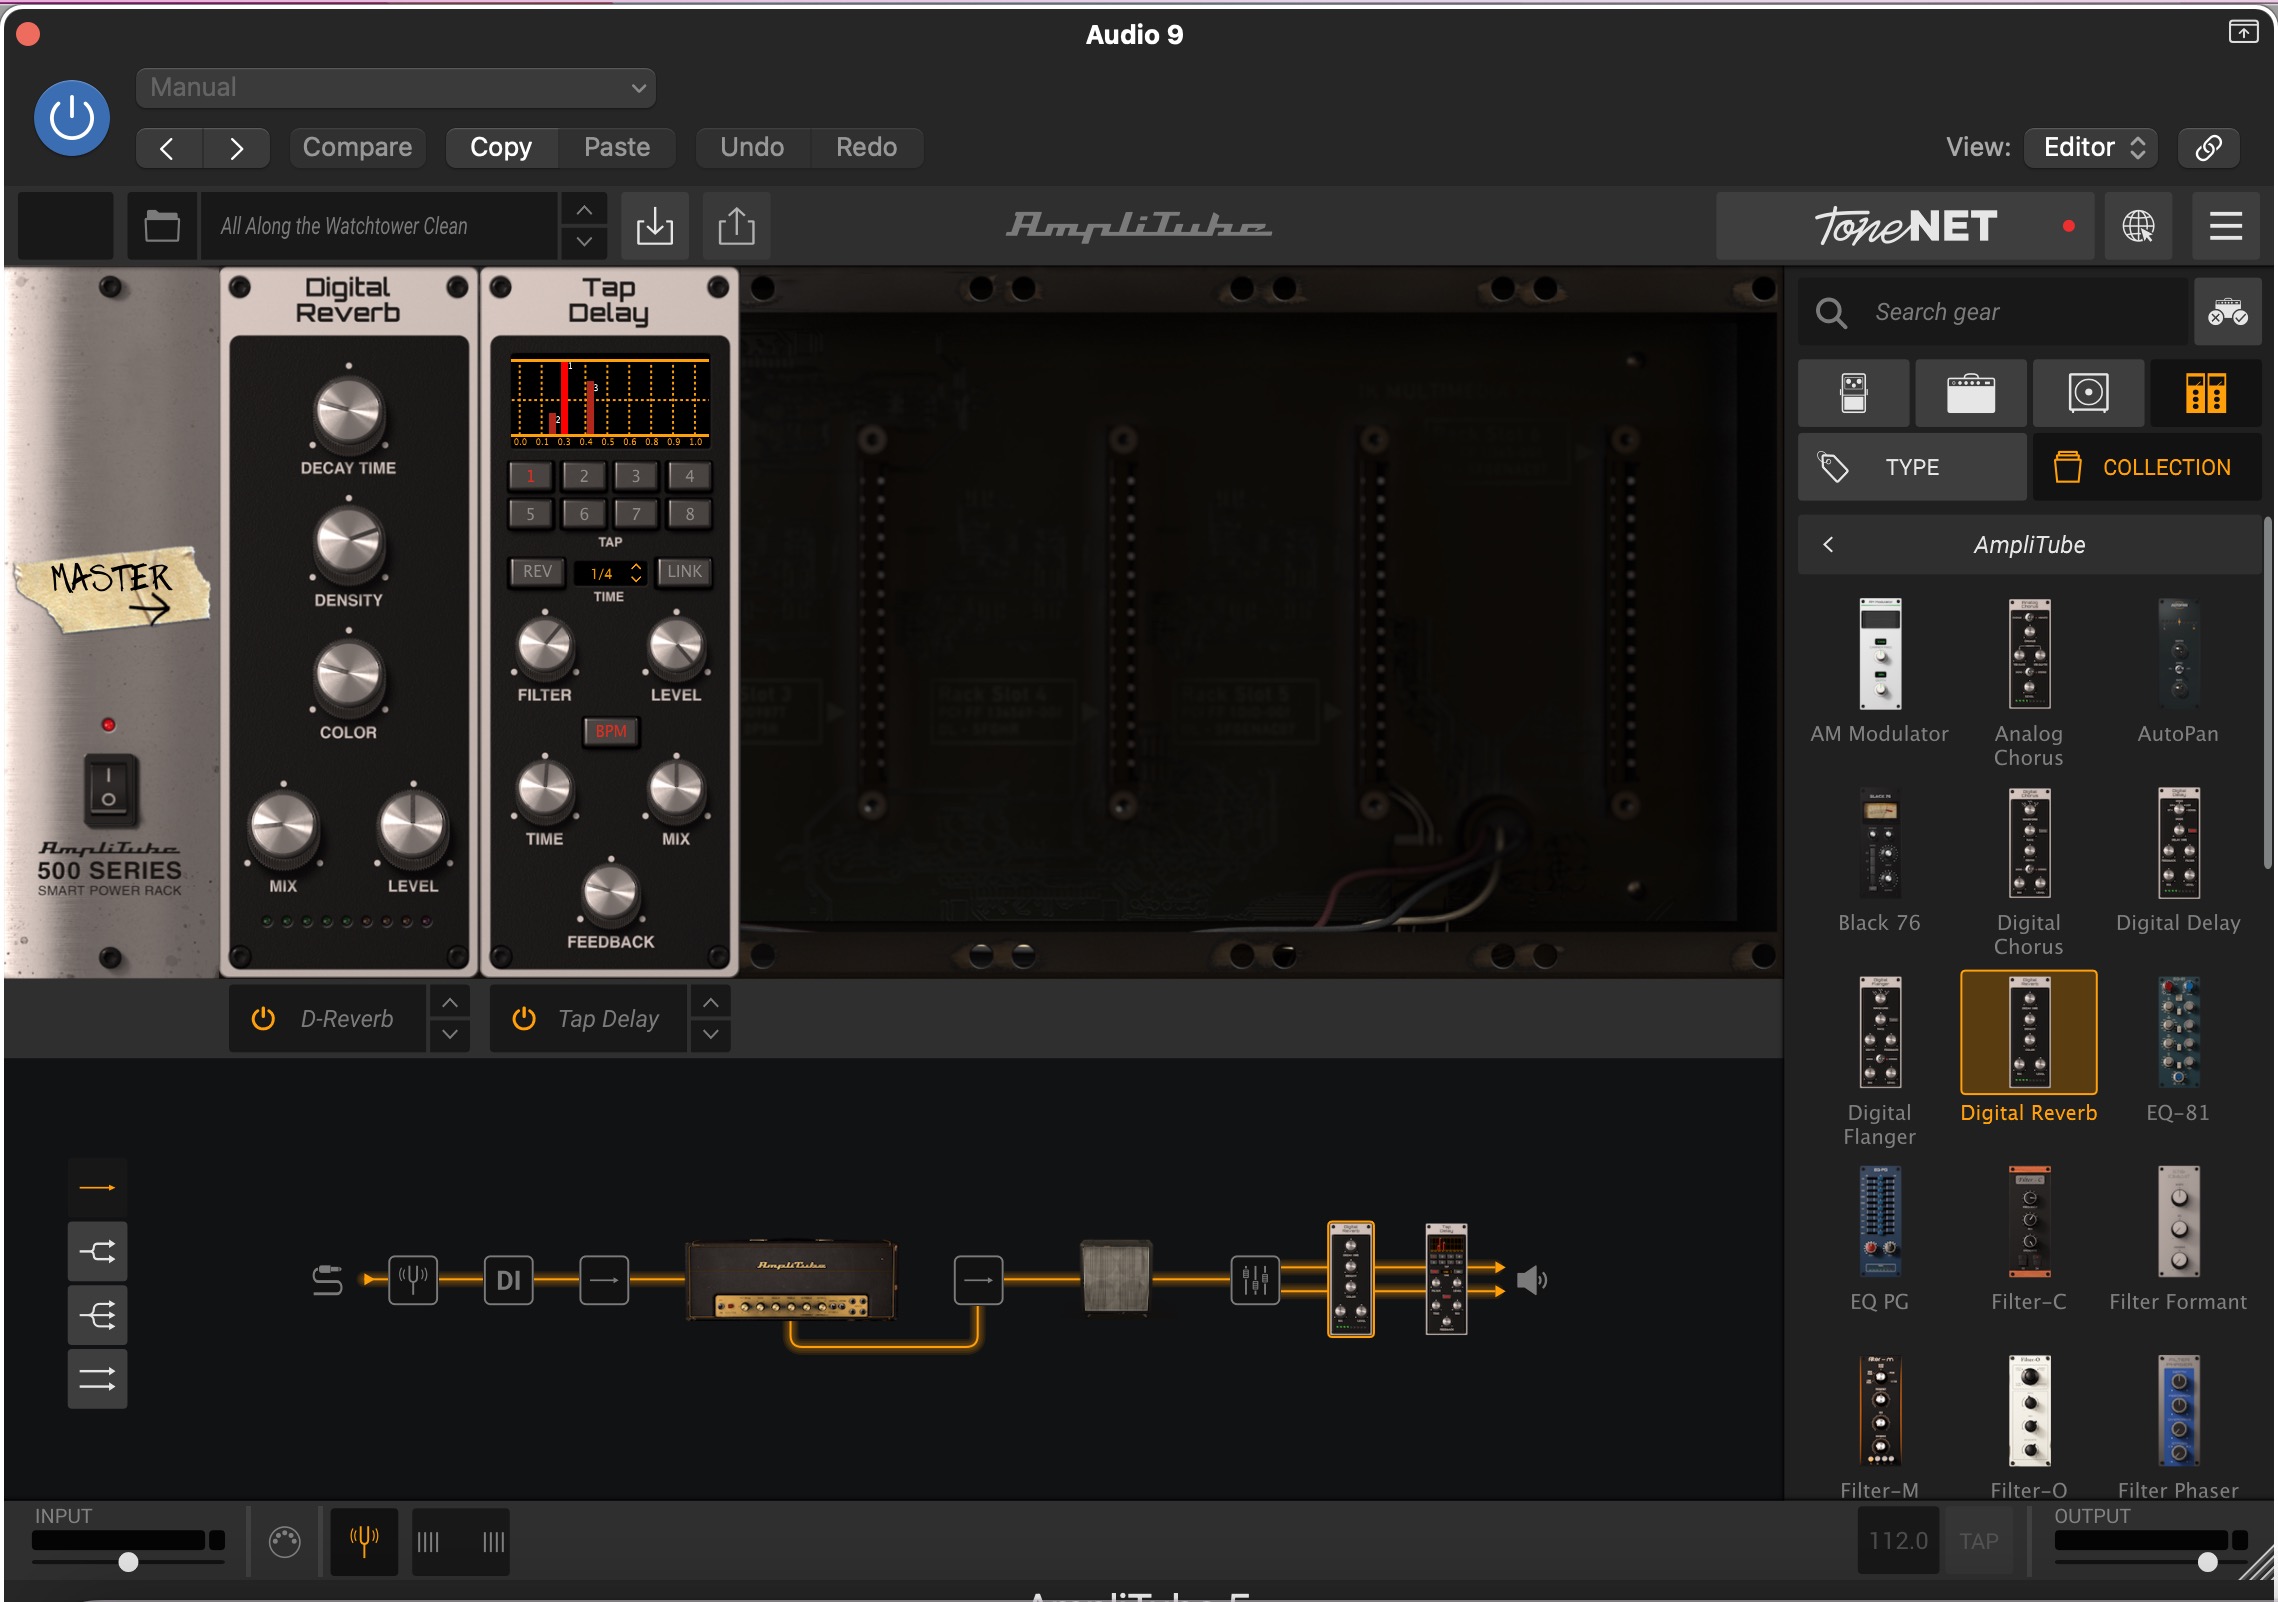Select next preset with down chevron

(584, 242)
